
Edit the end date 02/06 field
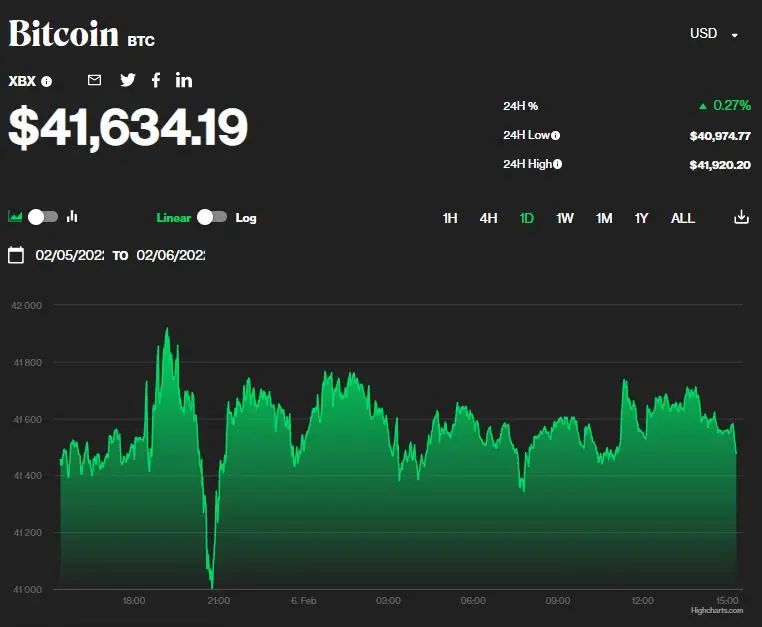click(x=171, y=255)
